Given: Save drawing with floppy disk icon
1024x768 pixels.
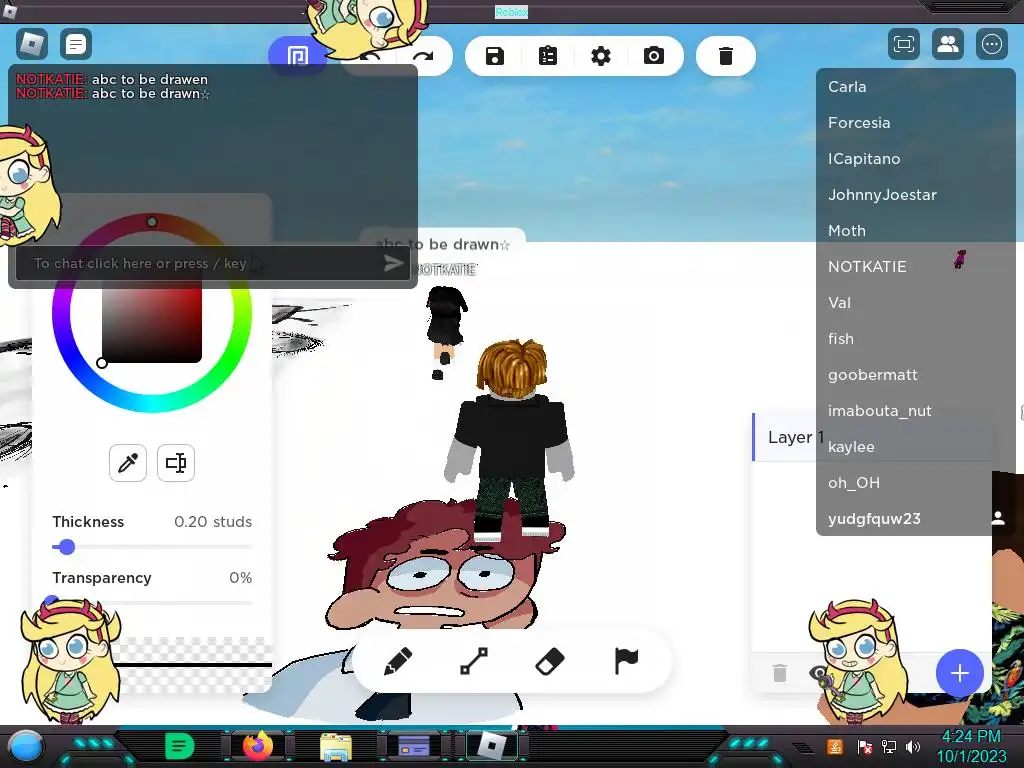Looking at the screenshot, I should (495, 56).
